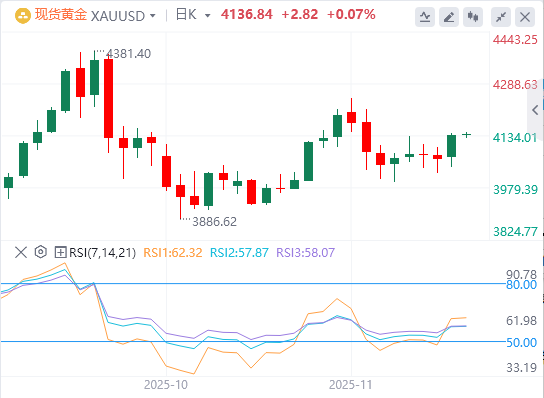Select the pencil drawing tool
The image size is (544, 398).
click(x=449, y=17)
